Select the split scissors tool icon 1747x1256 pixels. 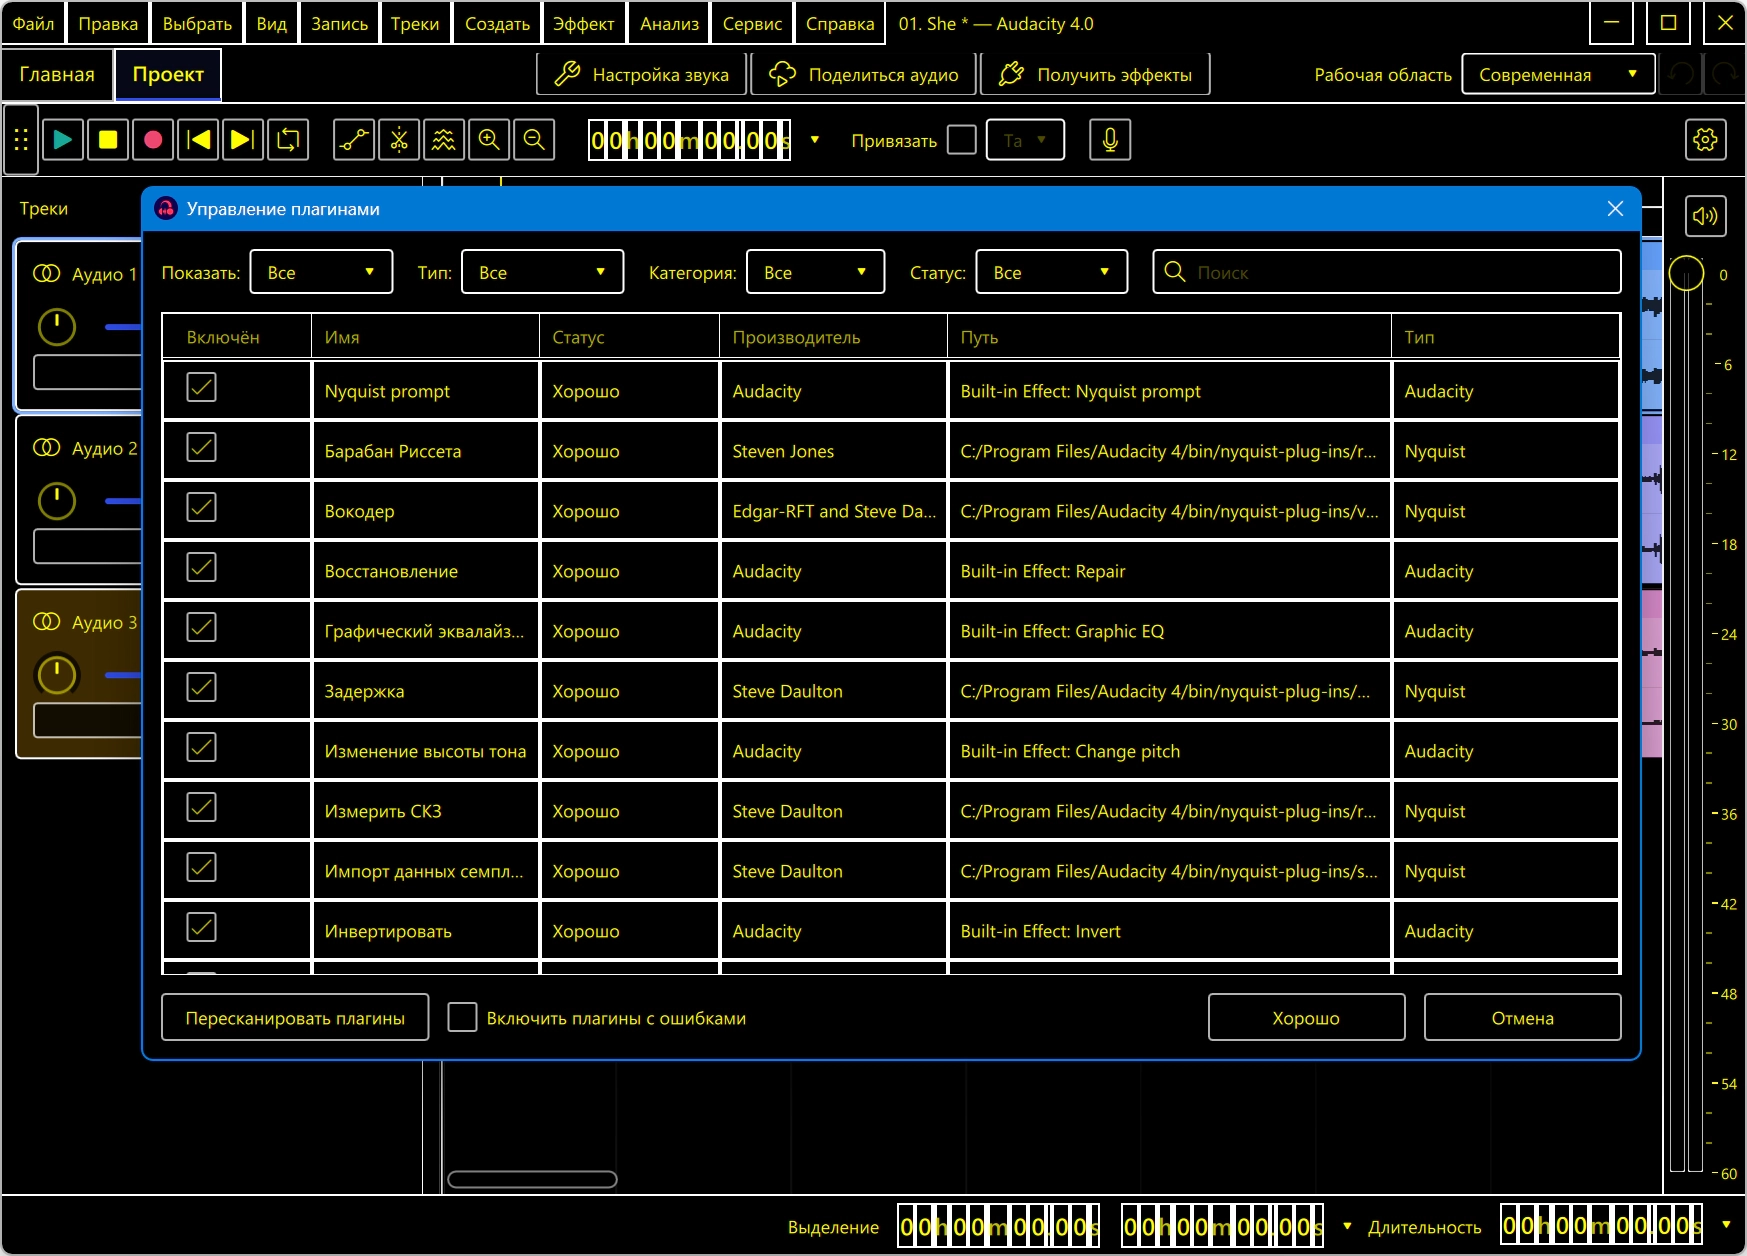(399, 140)
